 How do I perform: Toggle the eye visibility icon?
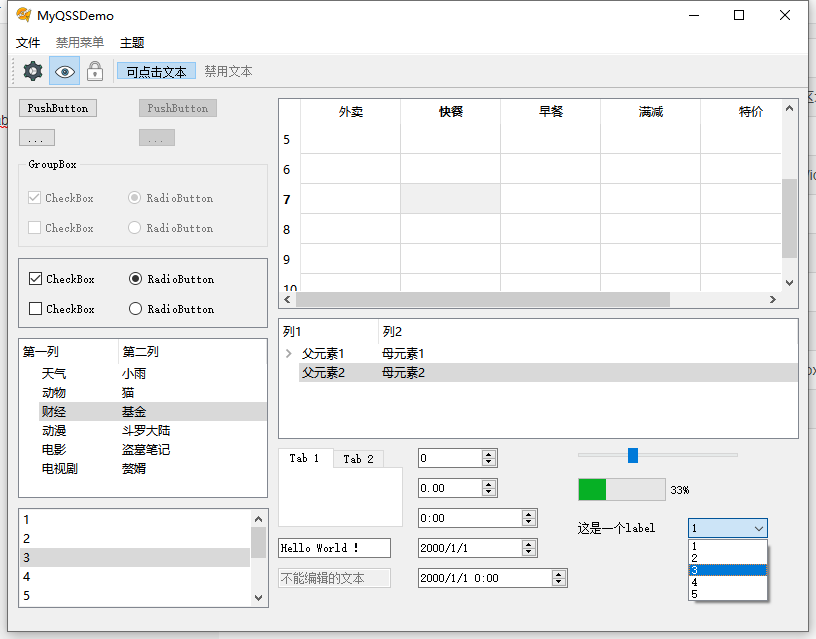(x=64, y=71)
